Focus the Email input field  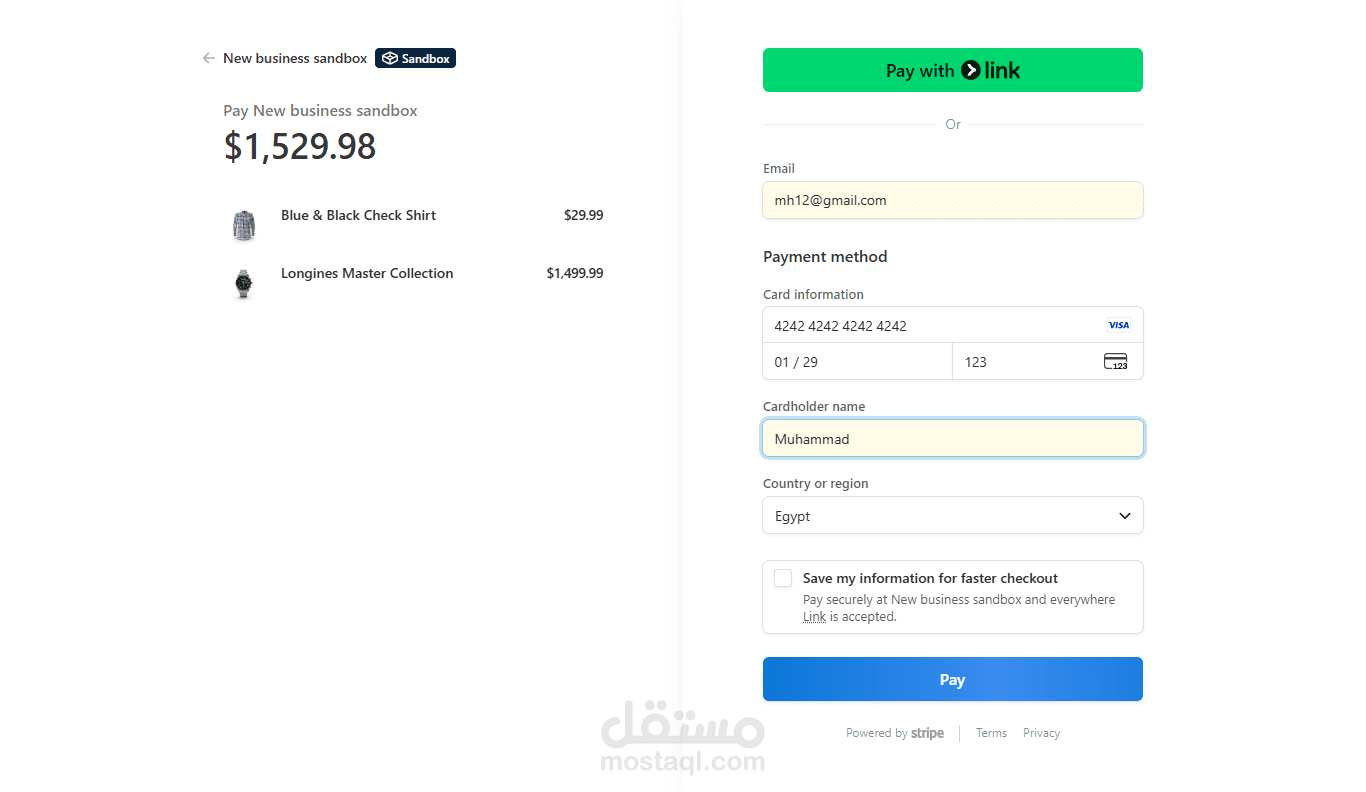(x=952, y=200)
